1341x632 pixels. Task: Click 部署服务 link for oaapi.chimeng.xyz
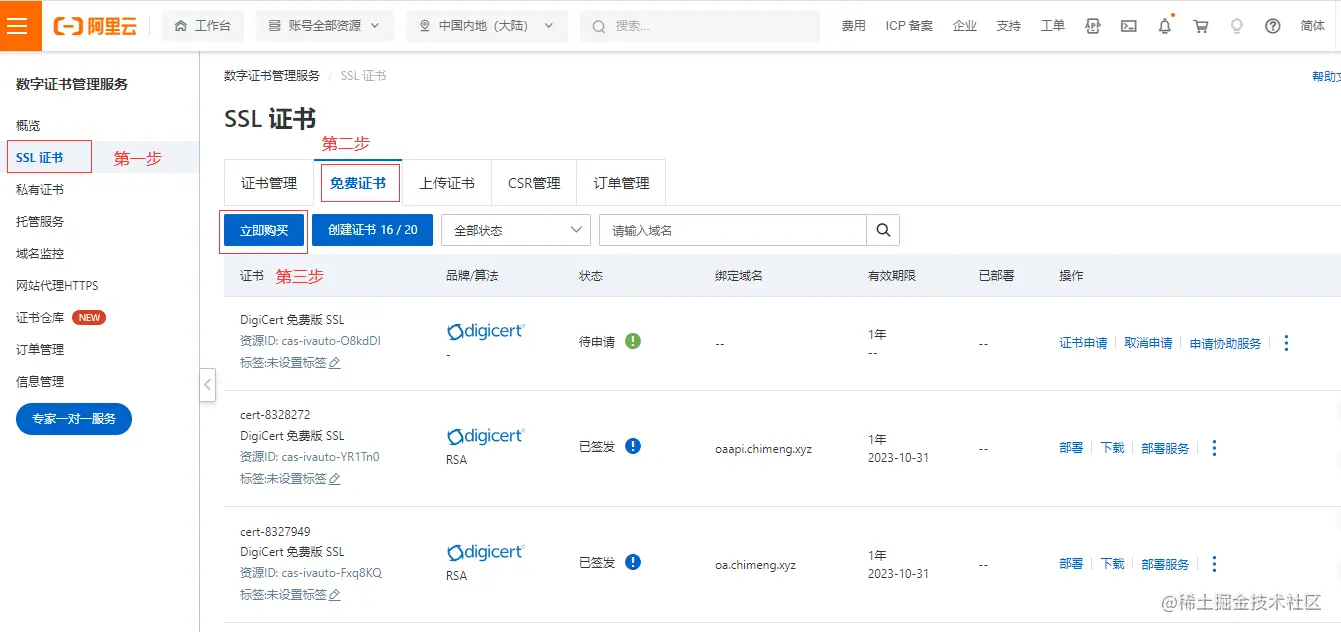(1165, 448)
